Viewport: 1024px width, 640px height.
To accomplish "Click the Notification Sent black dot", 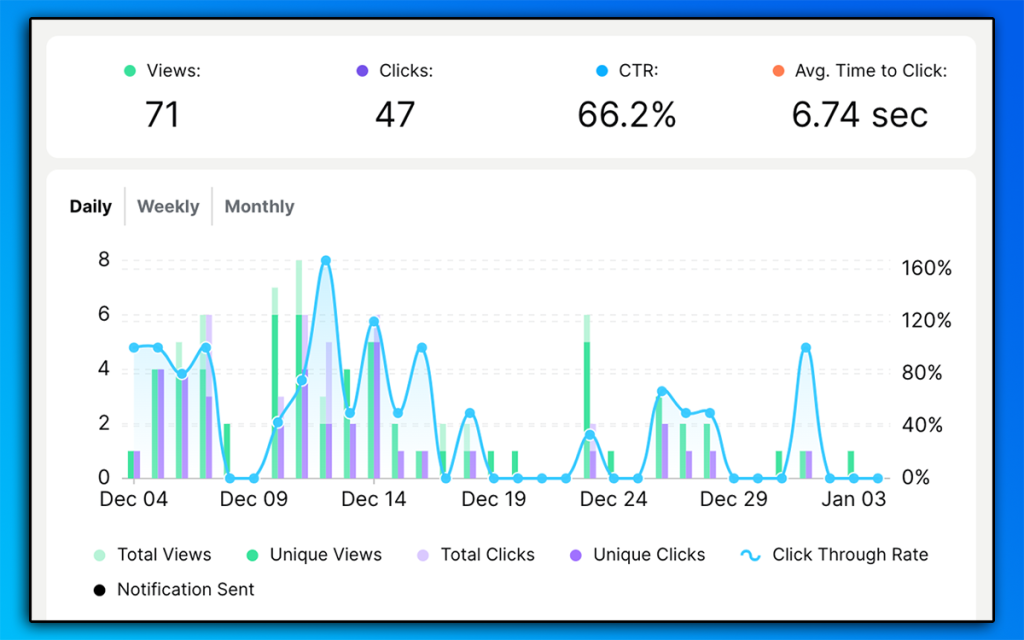I will pyautogui.click(x=99, y=590).
